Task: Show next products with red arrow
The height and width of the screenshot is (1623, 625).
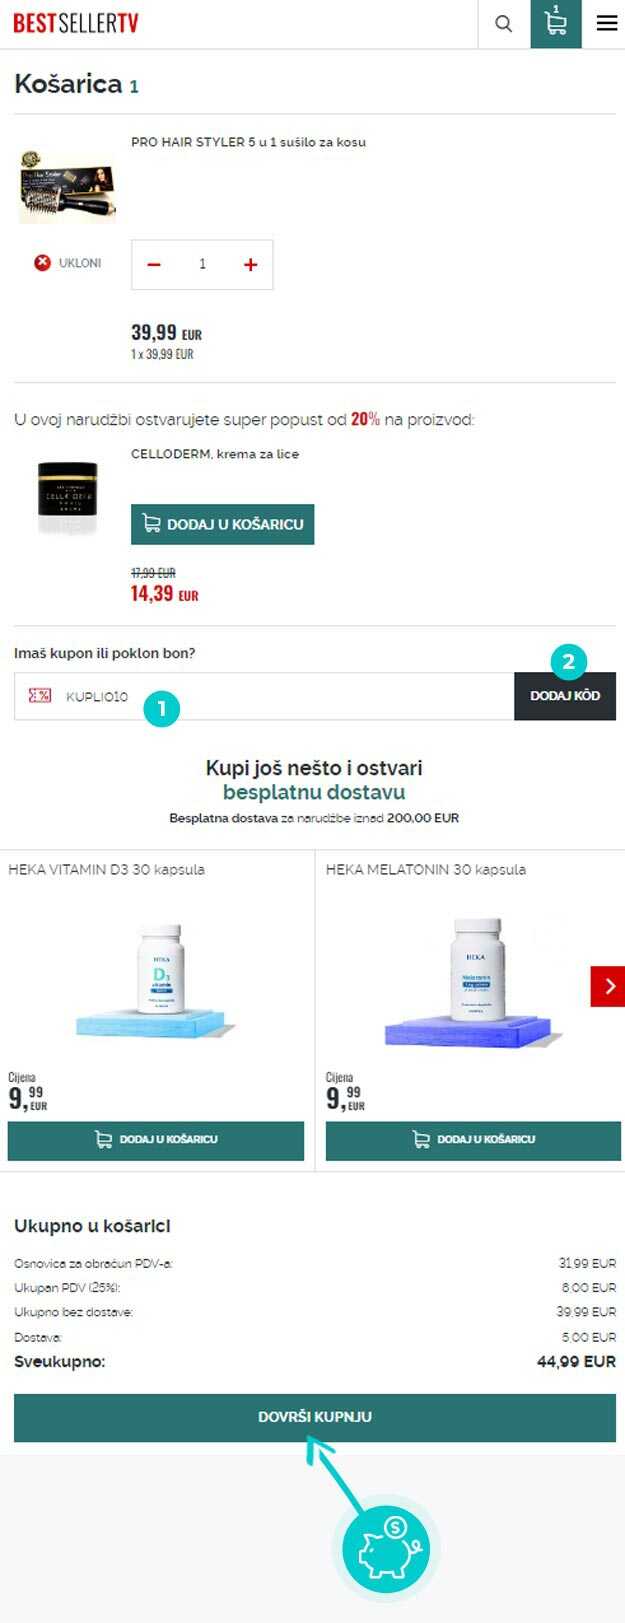Action: click(608, 987)
